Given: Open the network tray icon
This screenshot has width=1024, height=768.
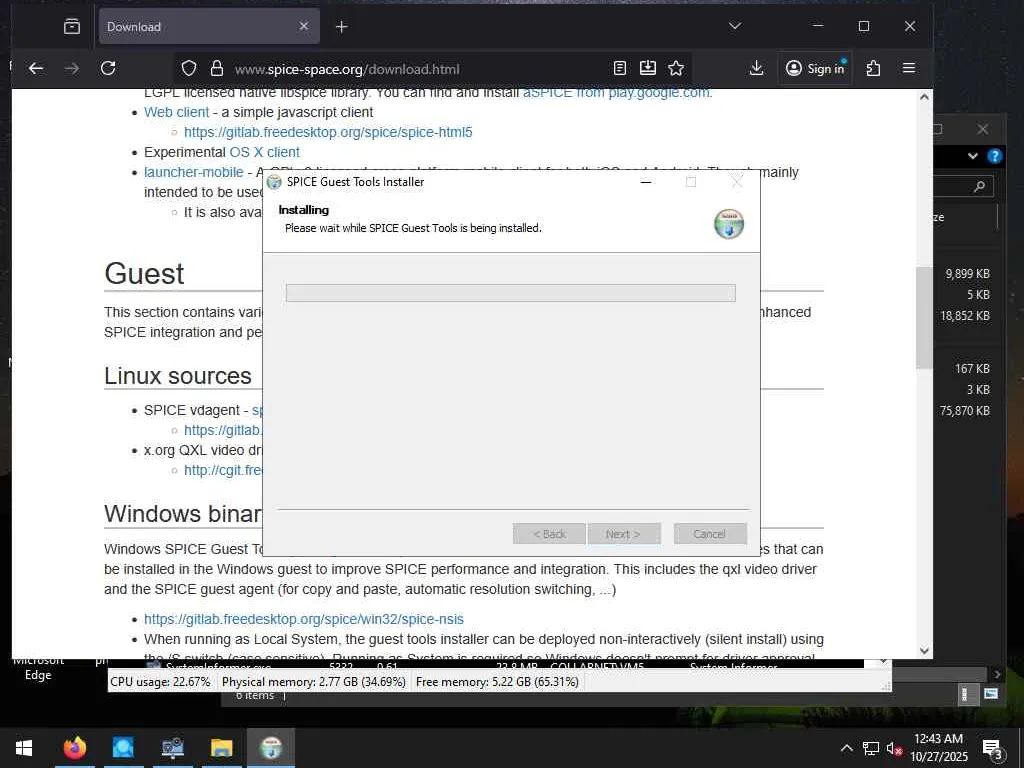Looking at the screenshot, I should coord(871,748).
